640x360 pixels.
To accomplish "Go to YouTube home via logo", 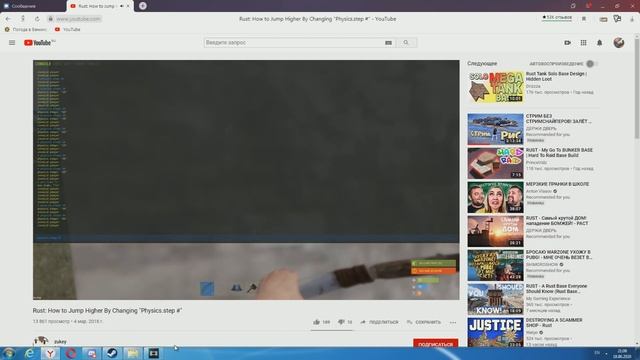I will click(39, 42).
